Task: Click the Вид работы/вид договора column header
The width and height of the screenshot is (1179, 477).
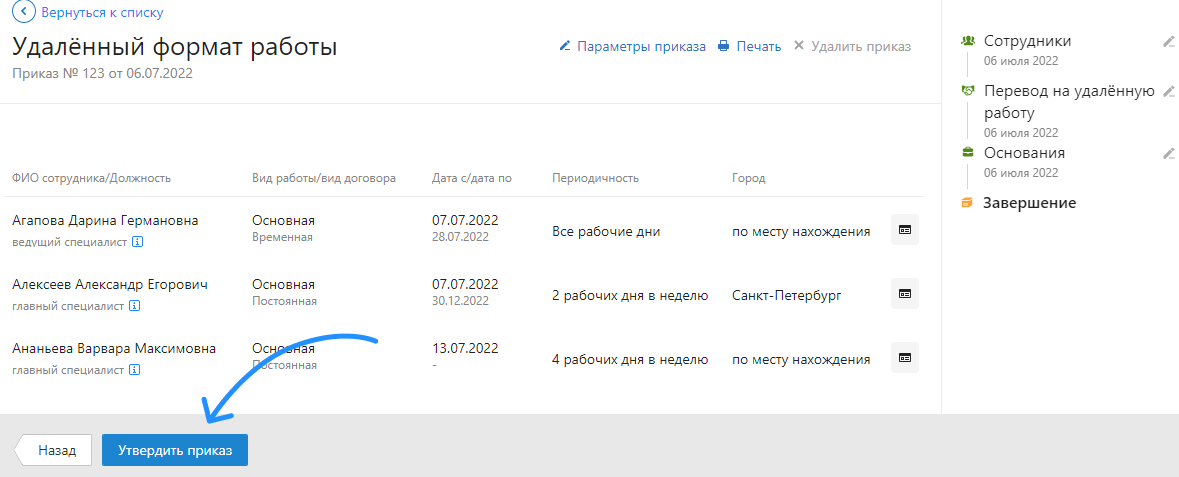Action: coord(324,178)
